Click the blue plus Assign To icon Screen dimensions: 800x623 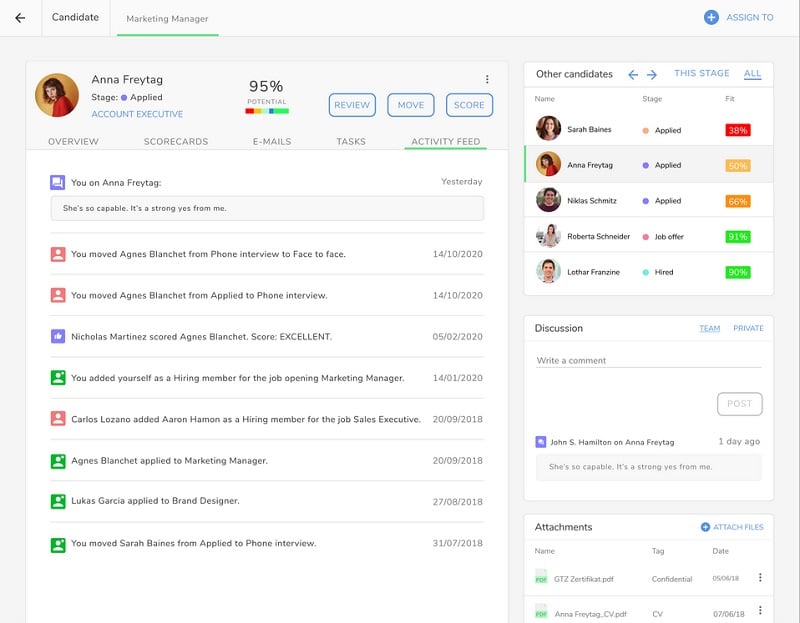click(x=711, y=17)
